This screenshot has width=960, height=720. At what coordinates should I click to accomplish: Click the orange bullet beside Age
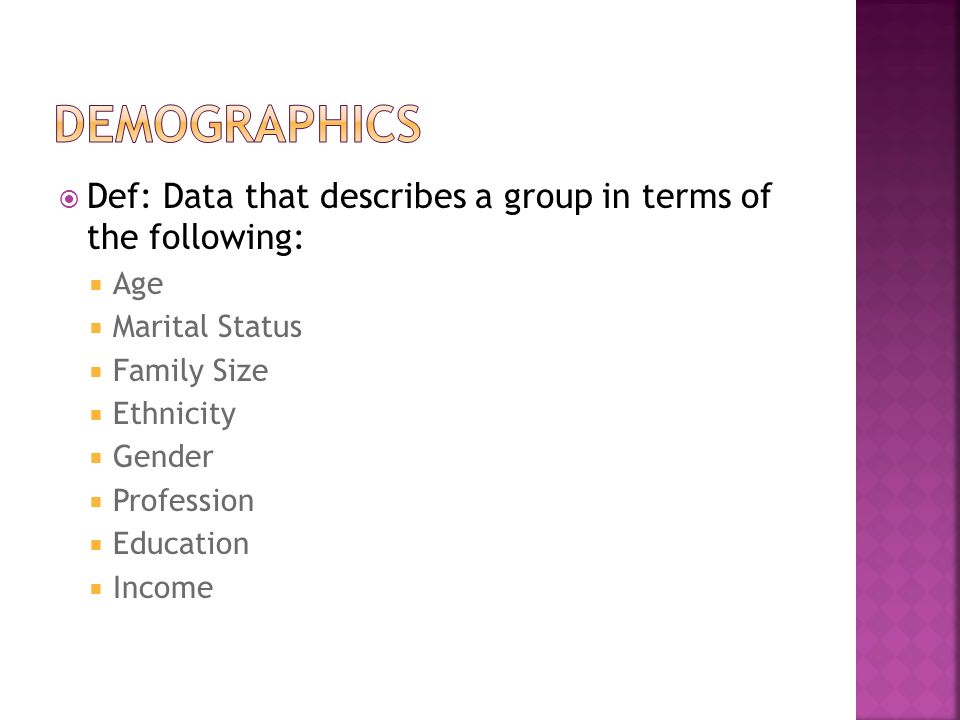coord(96,285)
